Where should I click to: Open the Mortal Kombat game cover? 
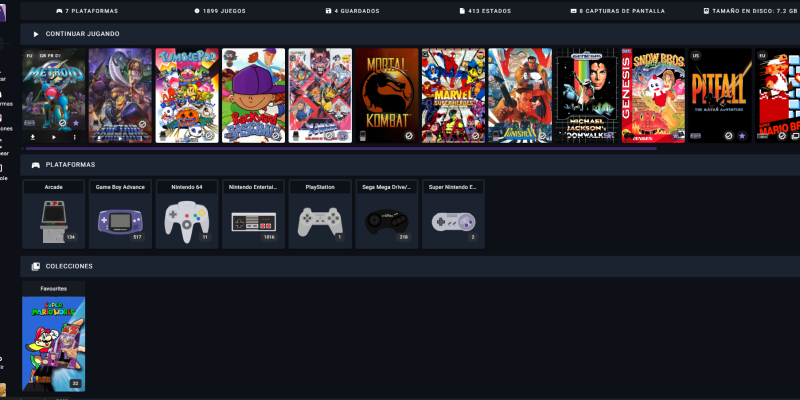click(385, 95)
